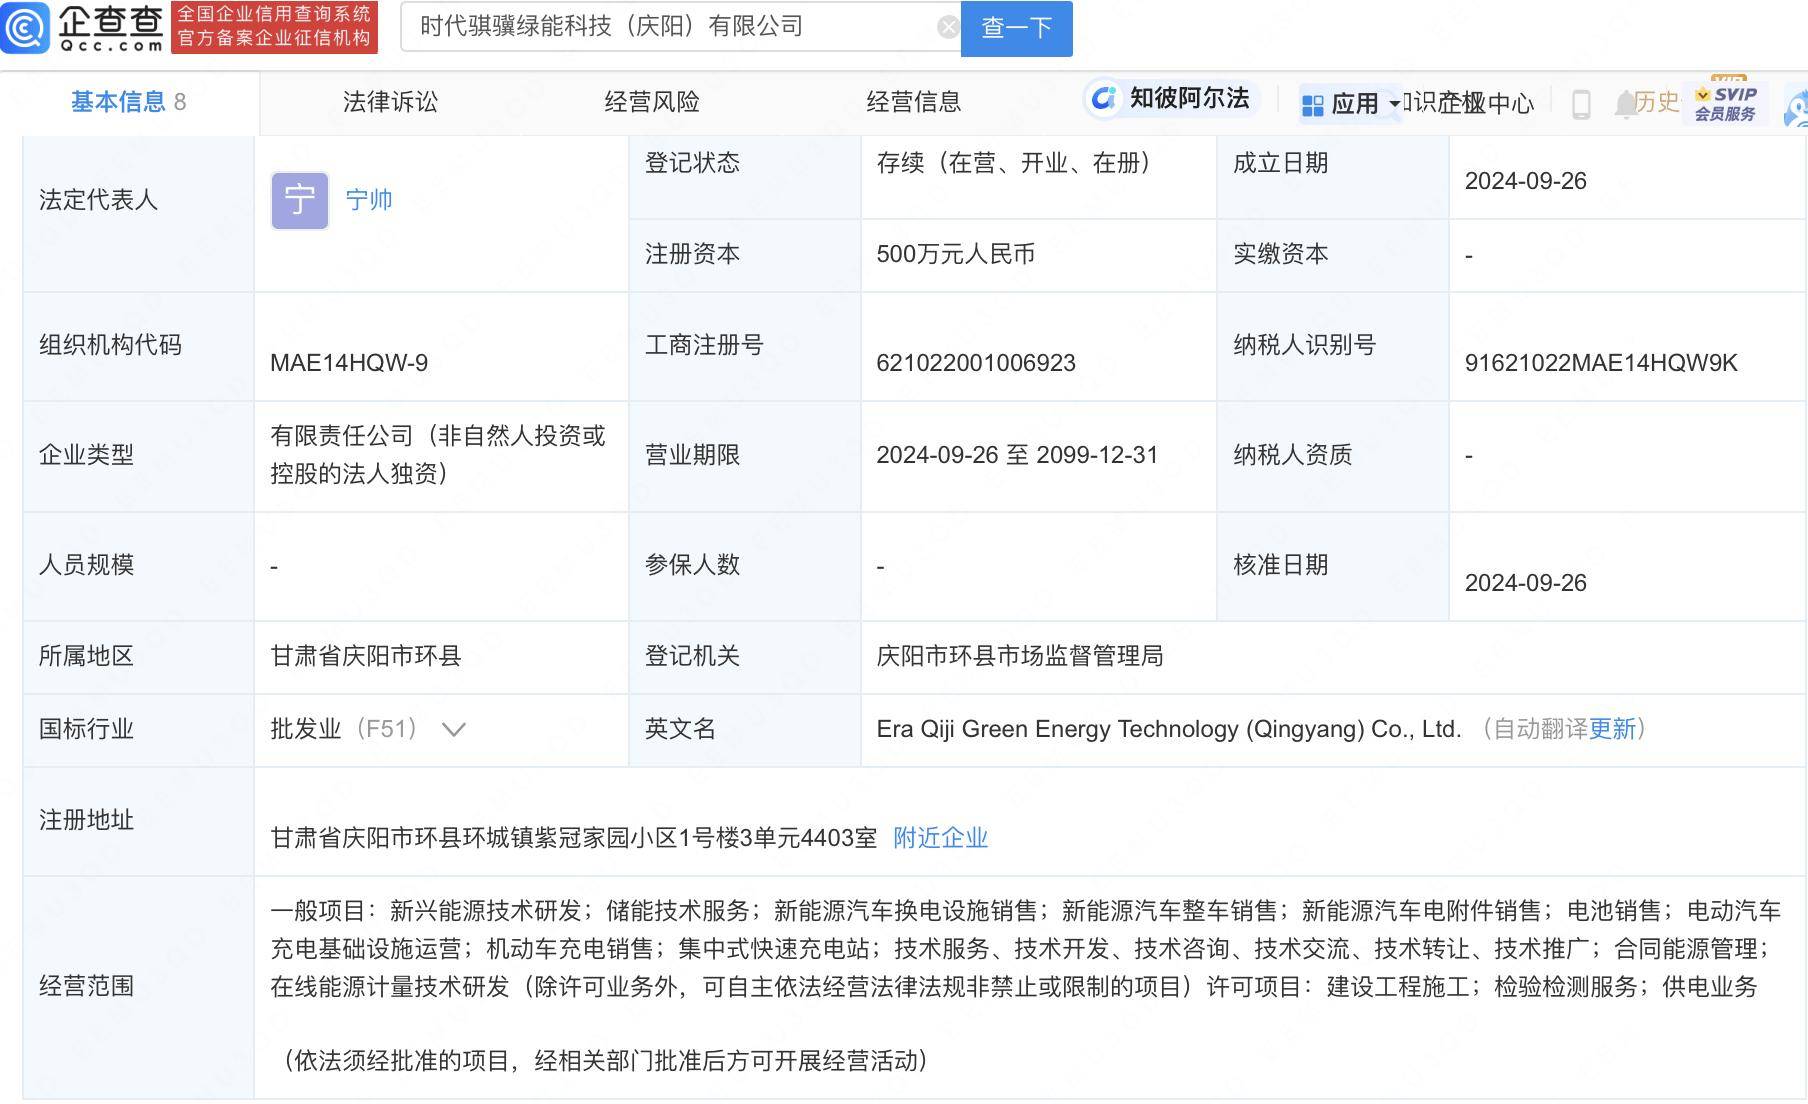Open the 基本信息 tab
The height and width of the screenshot is (1104, 1808).
tap(128, 102)
